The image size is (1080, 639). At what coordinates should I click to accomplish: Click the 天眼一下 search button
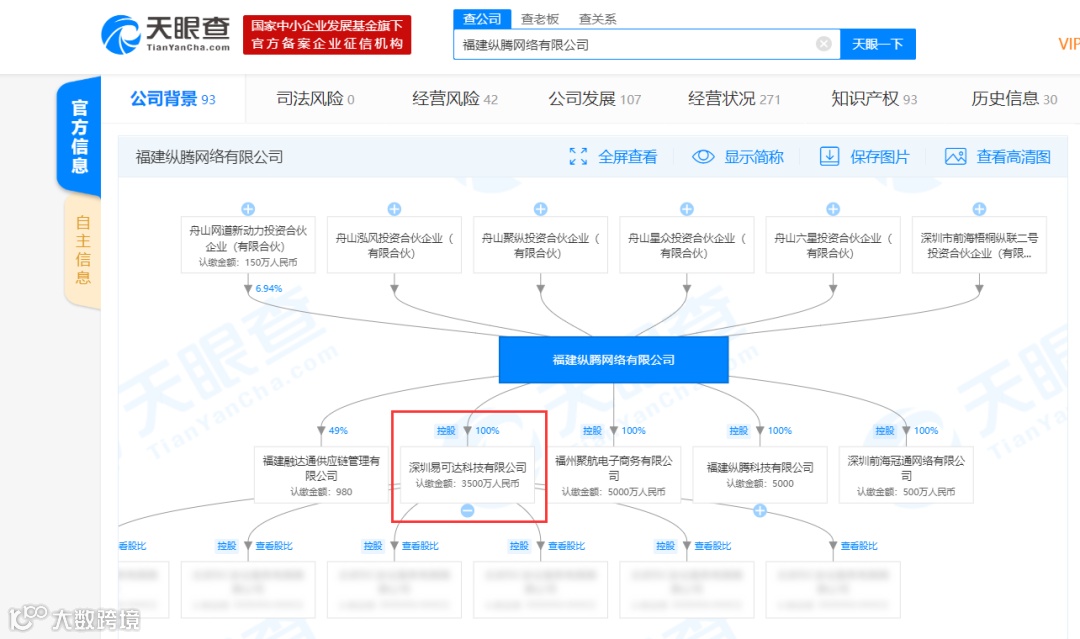point(878,44)
